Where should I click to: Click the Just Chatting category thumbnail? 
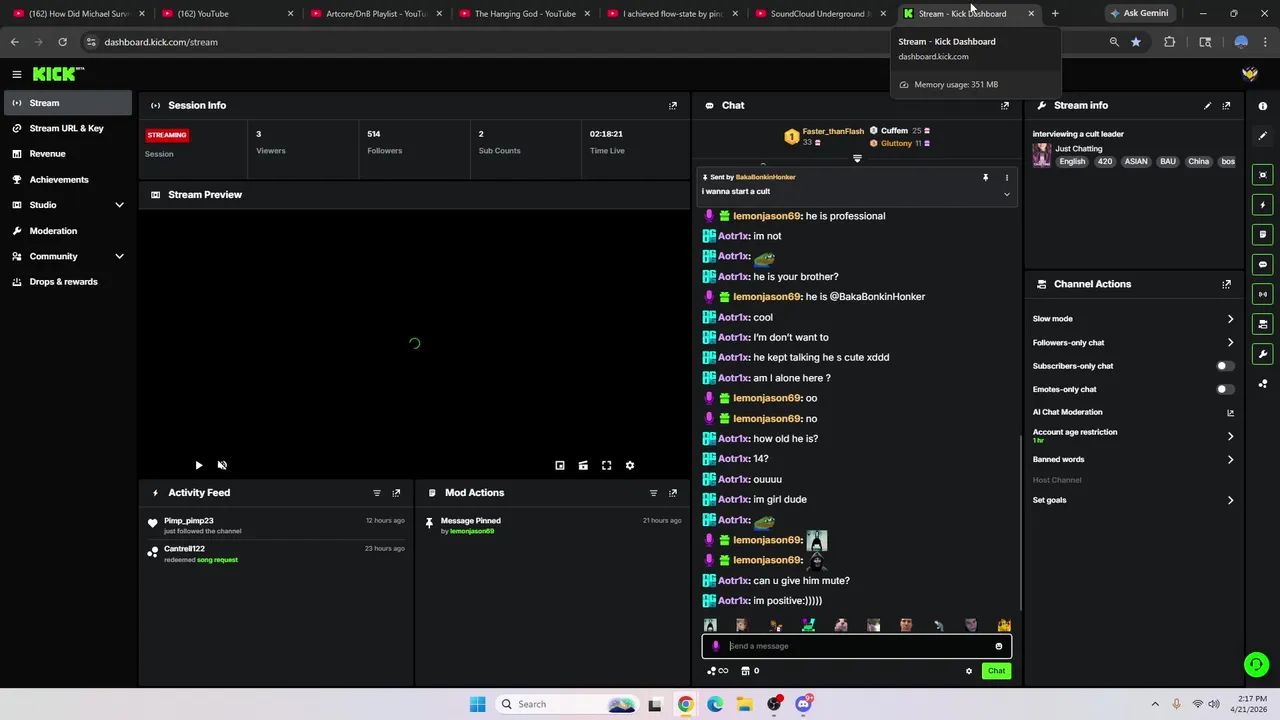[x=1042, y=155]
